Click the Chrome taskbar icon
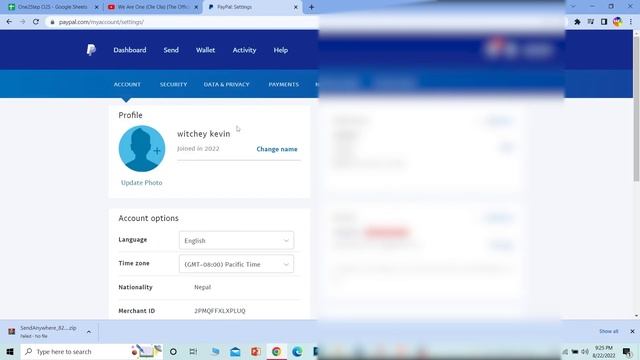This screenshot has height=360, width=640. (276, 351)
